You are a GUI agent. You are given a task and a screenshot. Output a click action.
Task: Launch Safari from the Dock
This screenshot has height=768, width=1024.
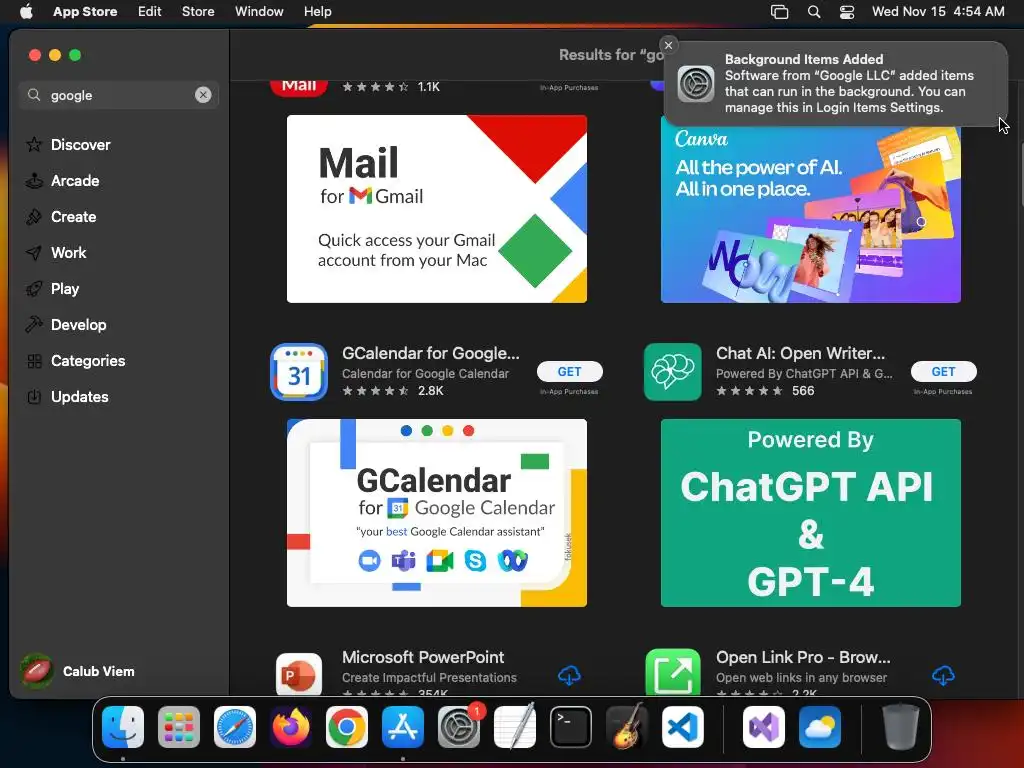(x=235, y=727)
